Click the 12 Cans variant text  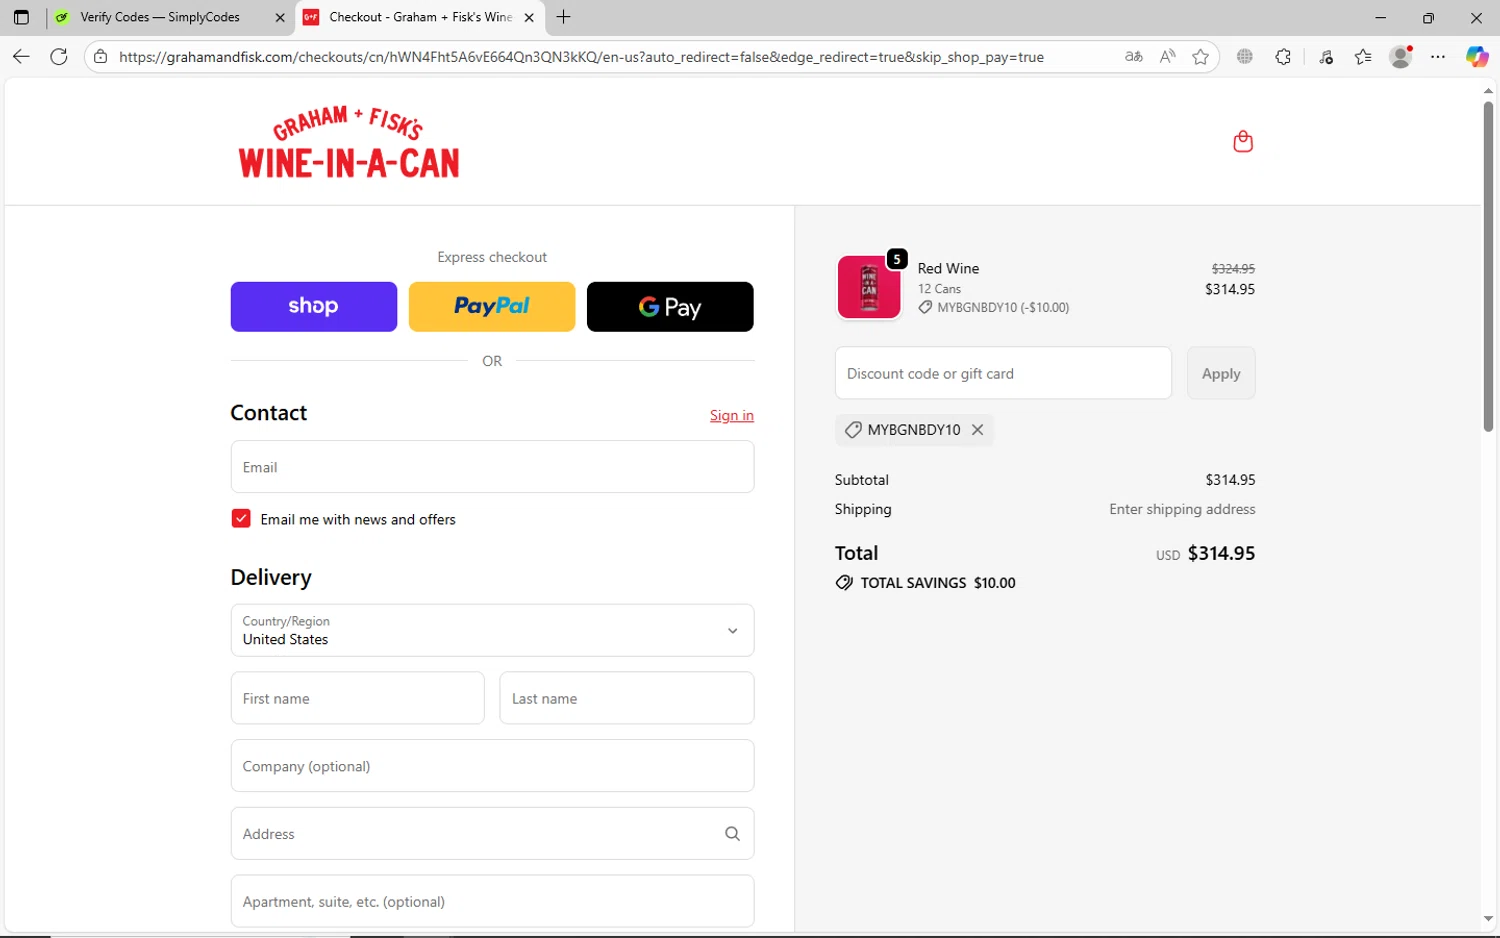(939, 289)
